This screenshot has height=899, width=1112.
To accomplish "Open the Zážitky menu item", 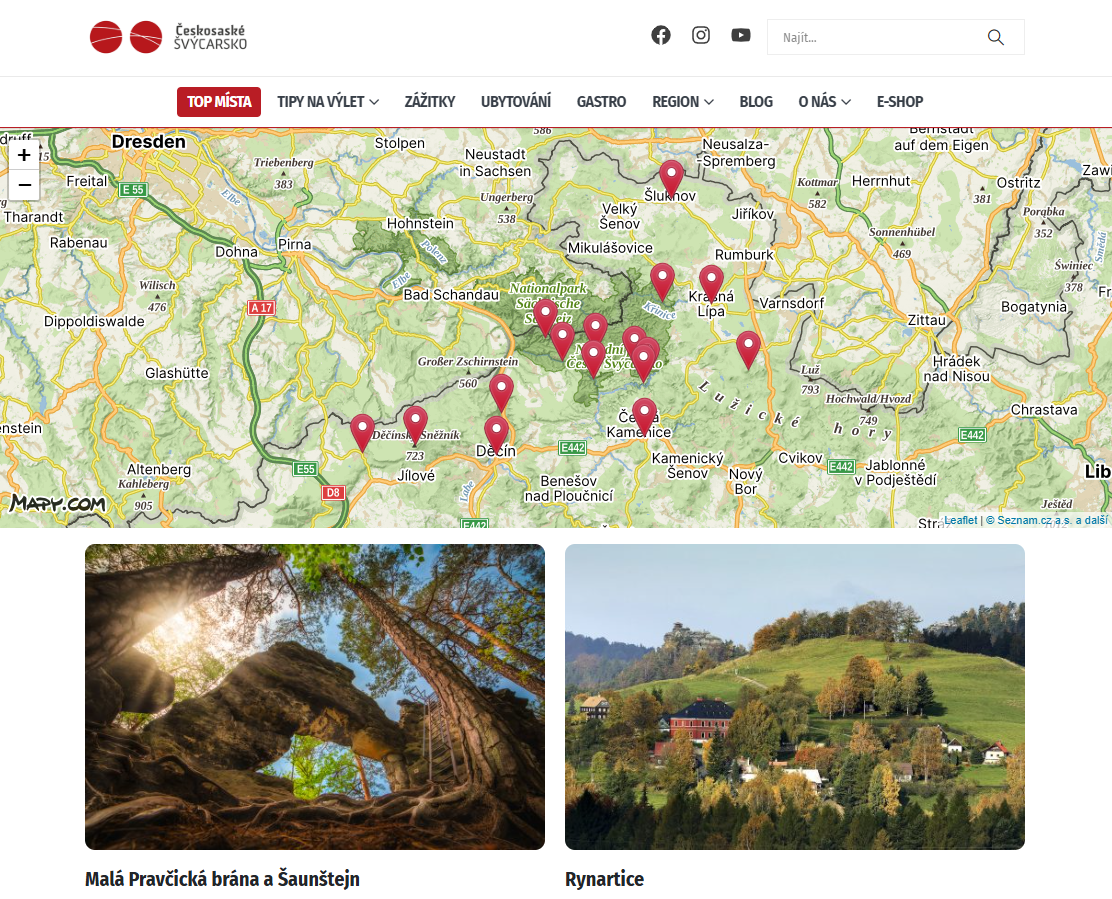I will pyautogui.click(x=430, y=102).
